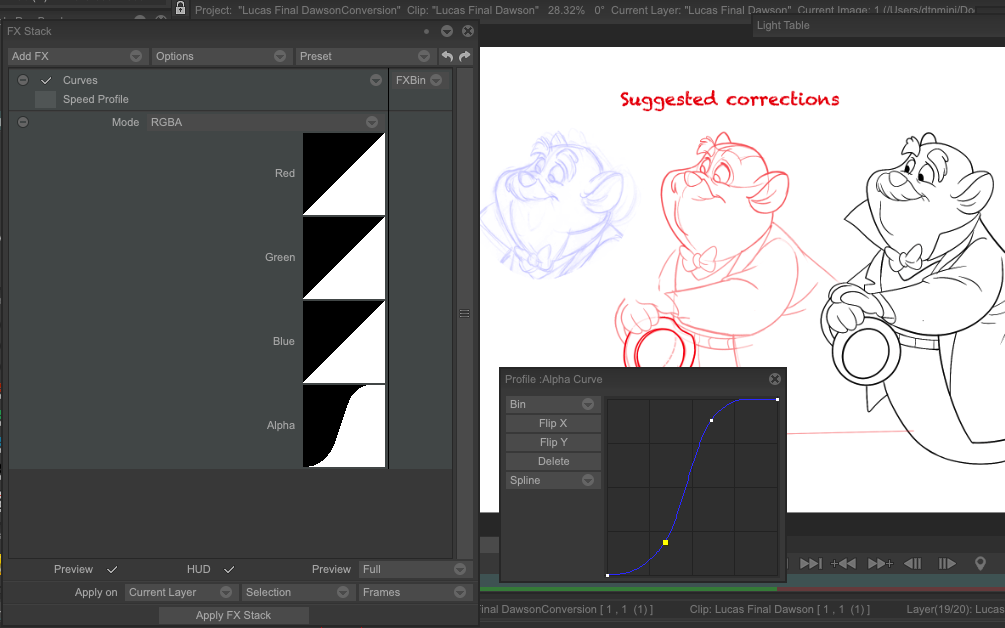The height and width of the screenshot is (628, 1005).
Task: Collapse the Curves effect with its minus icon
Action: 23,80
